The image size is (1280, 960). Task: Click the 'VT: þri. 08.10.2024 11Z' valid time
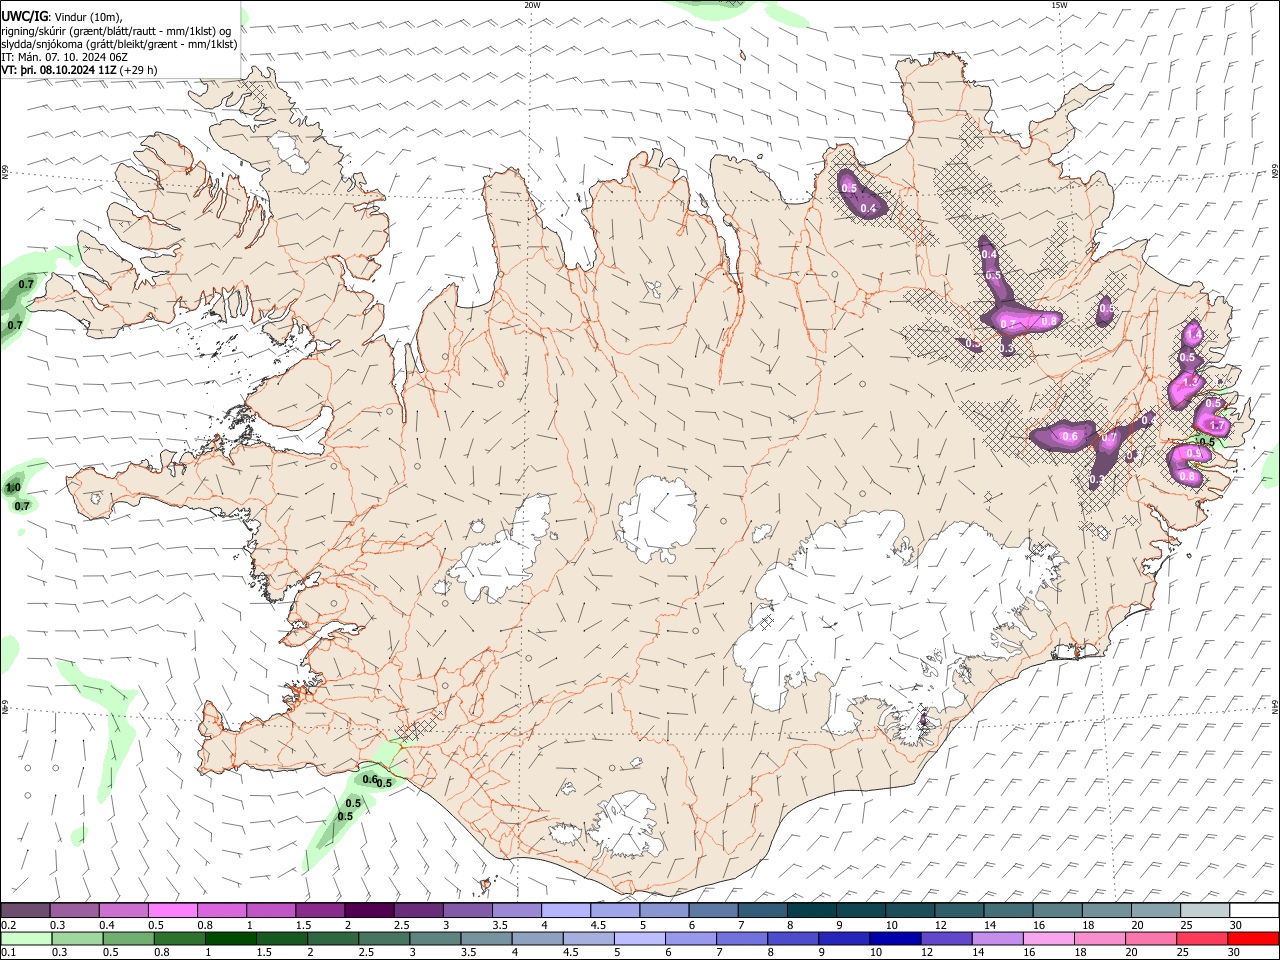coord(59,70)
